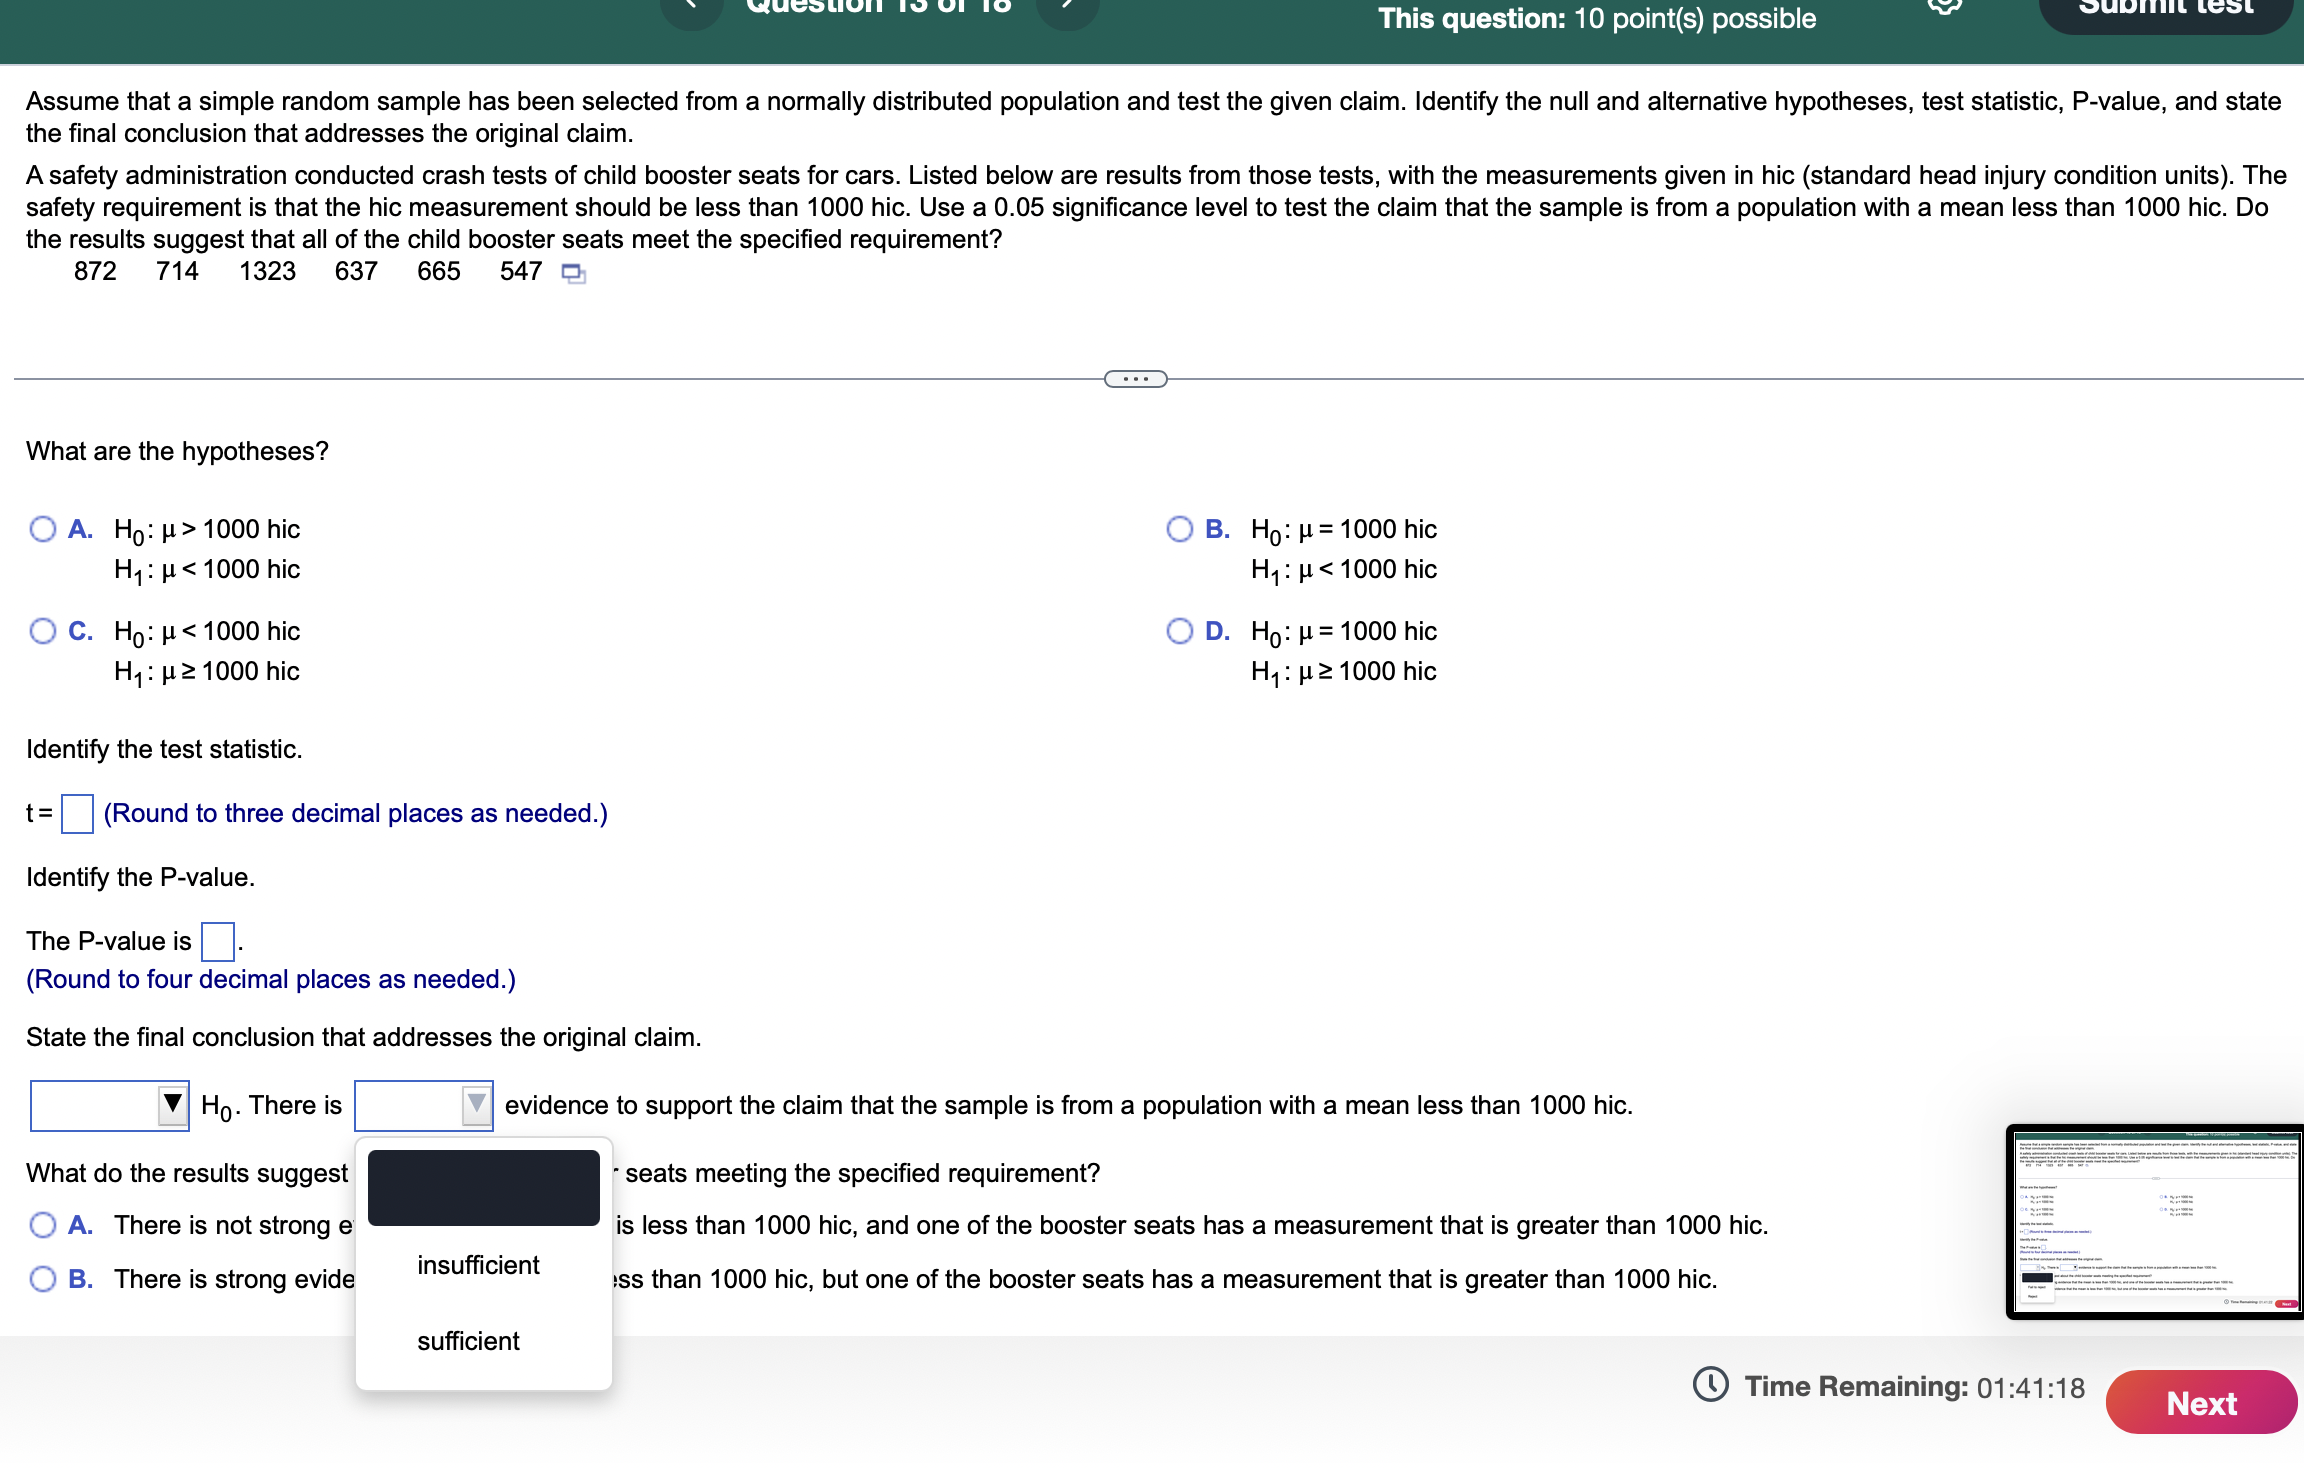Select hypothesis option D radio button
The image size is (2304, 1468).
pyautogui.click(x=1181, y=630)
